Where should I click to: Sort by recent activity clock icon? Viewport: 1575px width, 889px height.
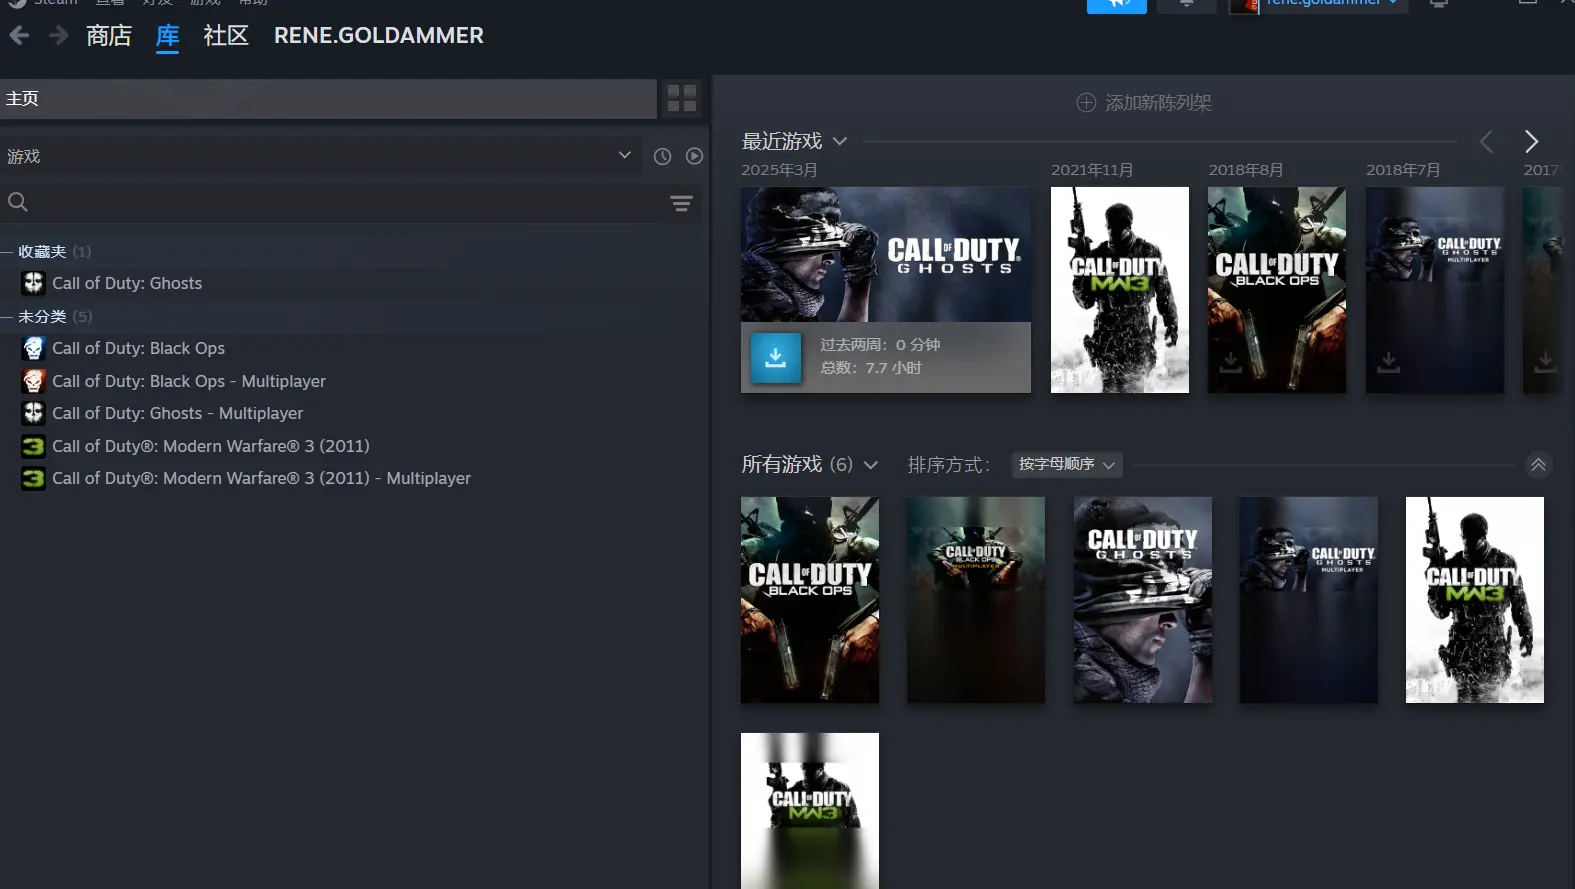tap(662, 156)
